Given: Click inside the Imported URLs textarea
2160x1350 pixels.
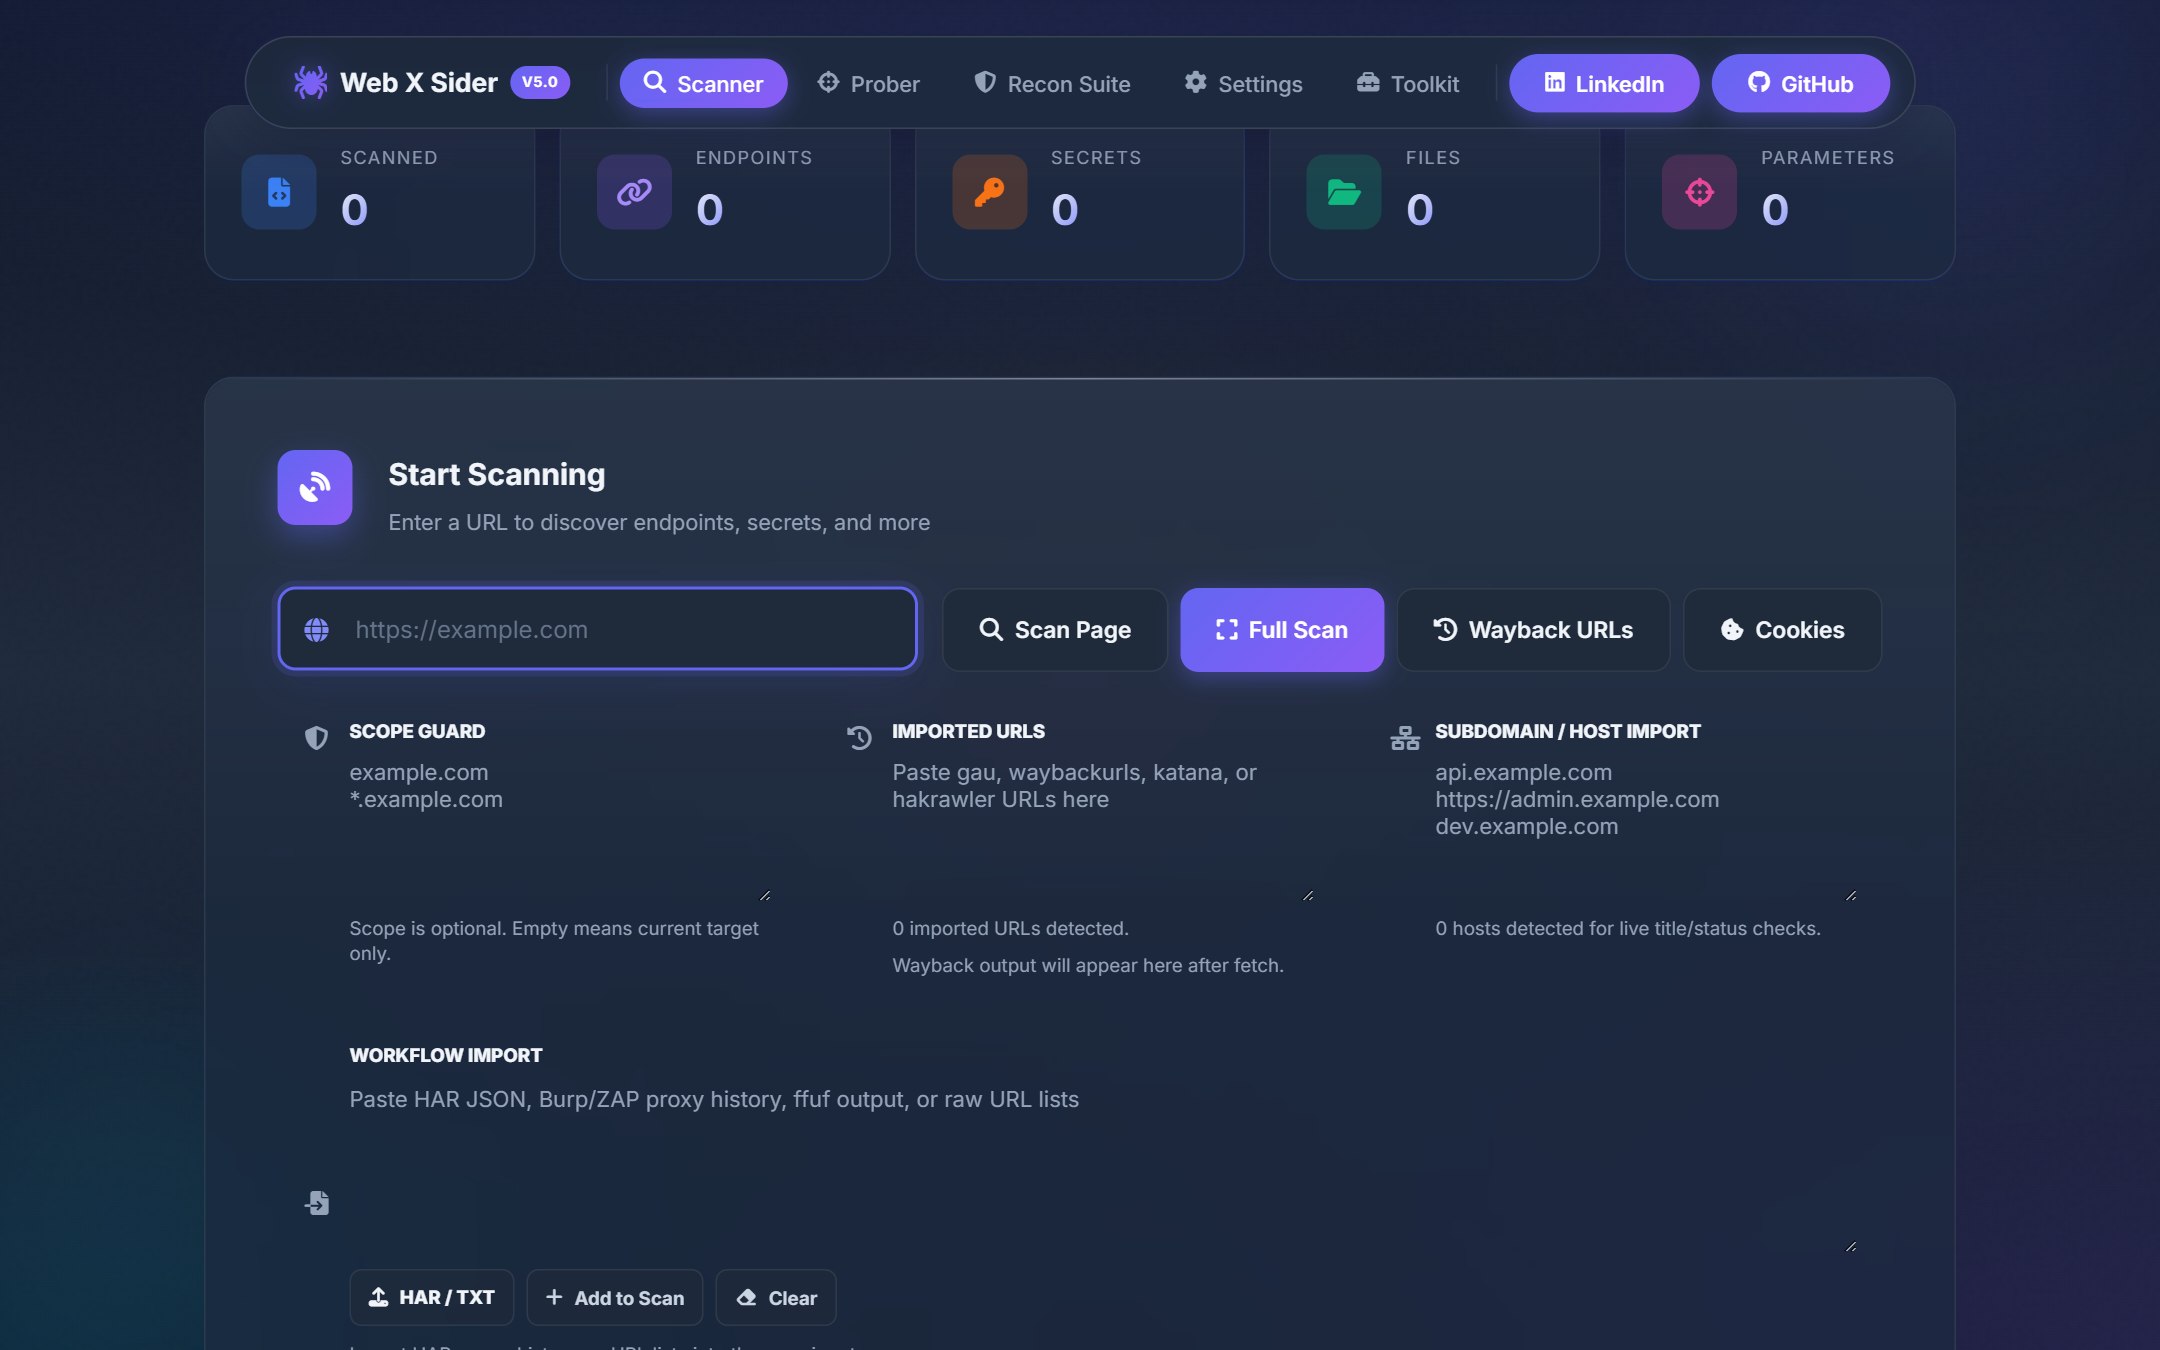Looking at the screenshot, I should pyautogui.click(x=1103, y=829).
